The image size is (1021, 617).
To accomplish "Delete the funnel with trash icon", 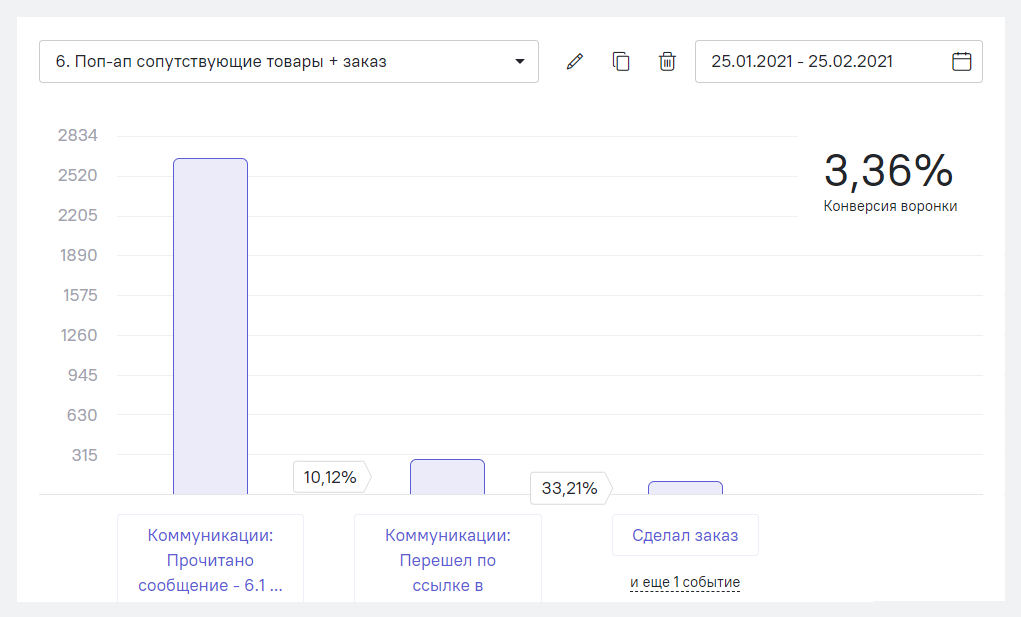I will tap(667, 62).
